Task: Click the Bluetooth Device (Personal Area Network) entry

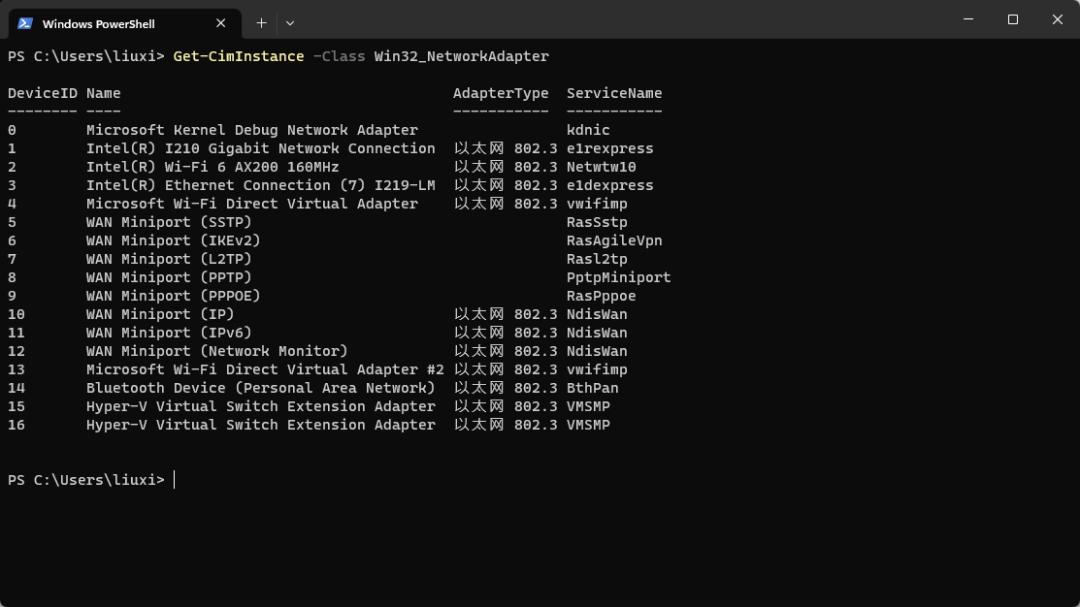Action: tap(260, 389)
